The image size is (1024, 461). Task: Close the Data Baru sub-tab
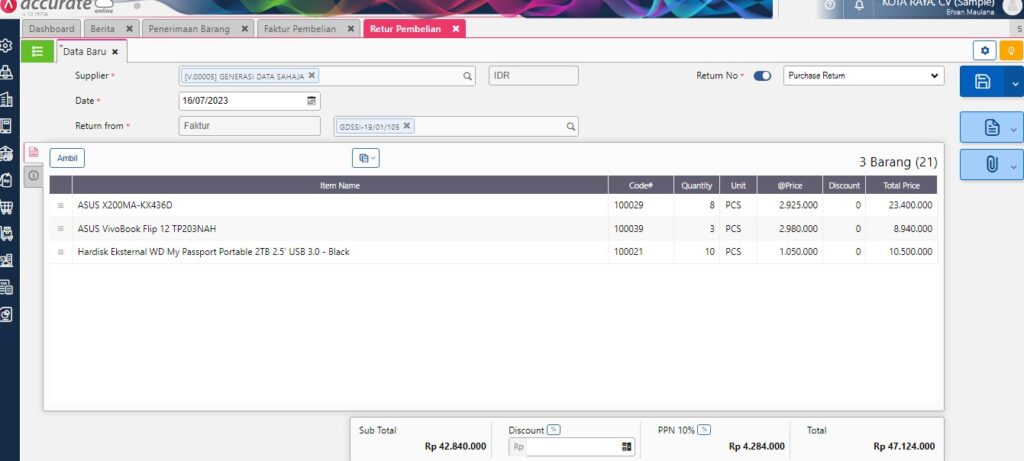click(115, 52)
